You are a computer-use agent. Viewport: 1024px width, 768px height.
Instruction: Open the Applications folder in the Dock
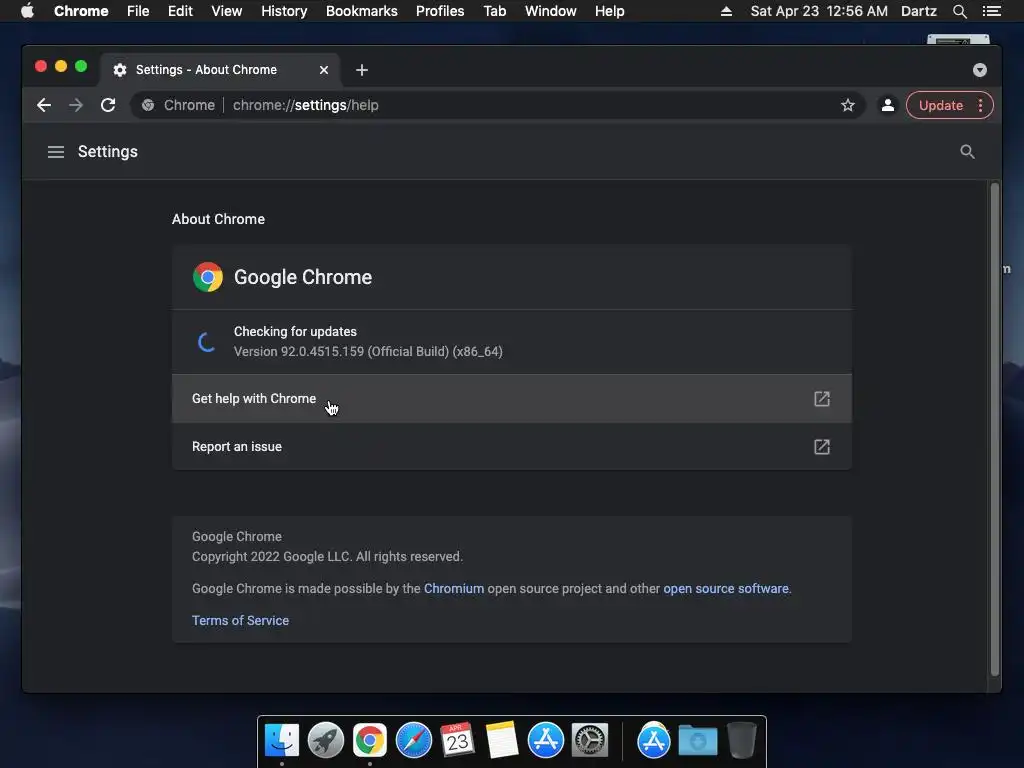(654, 741)
